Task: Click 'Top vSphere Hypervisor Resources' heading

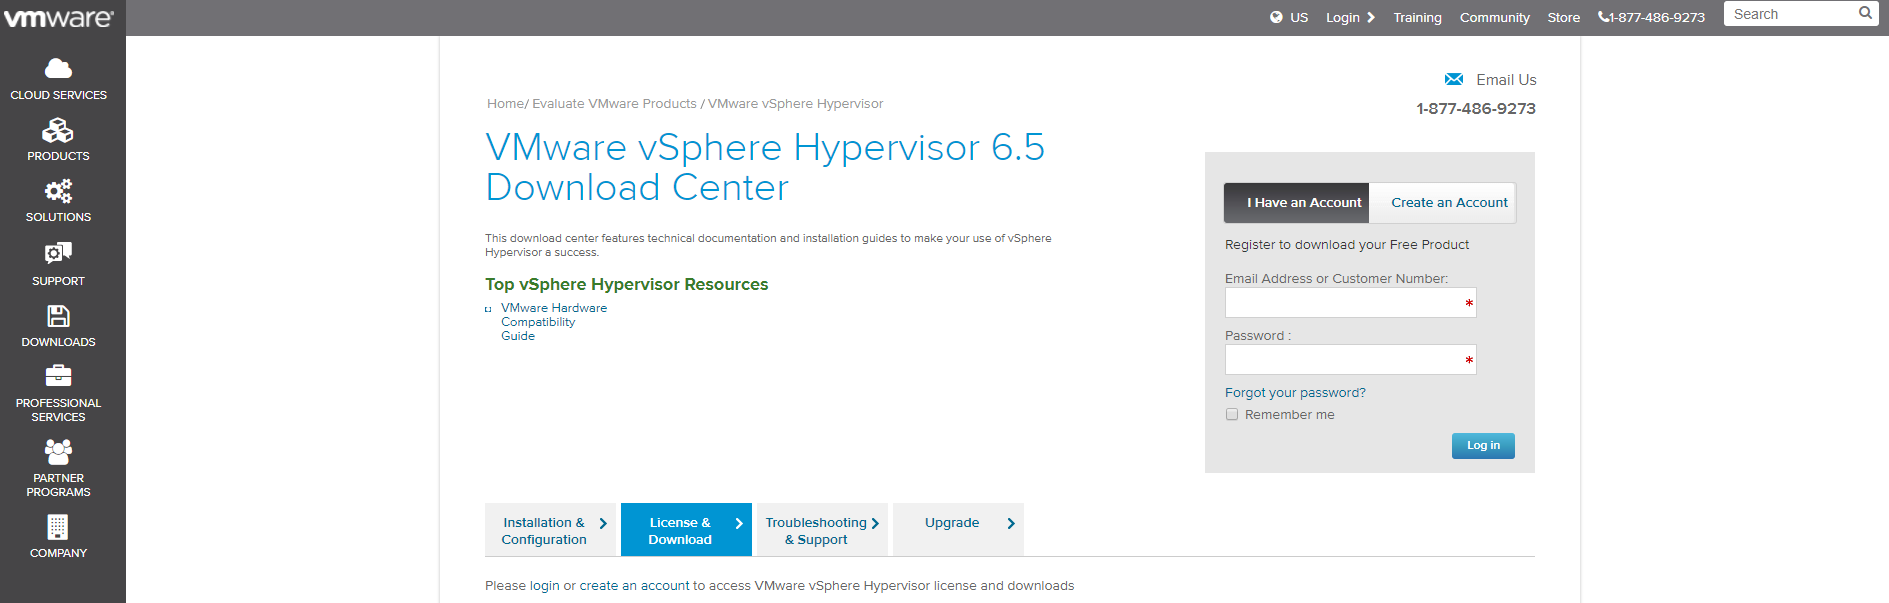Action: [626, 284]
